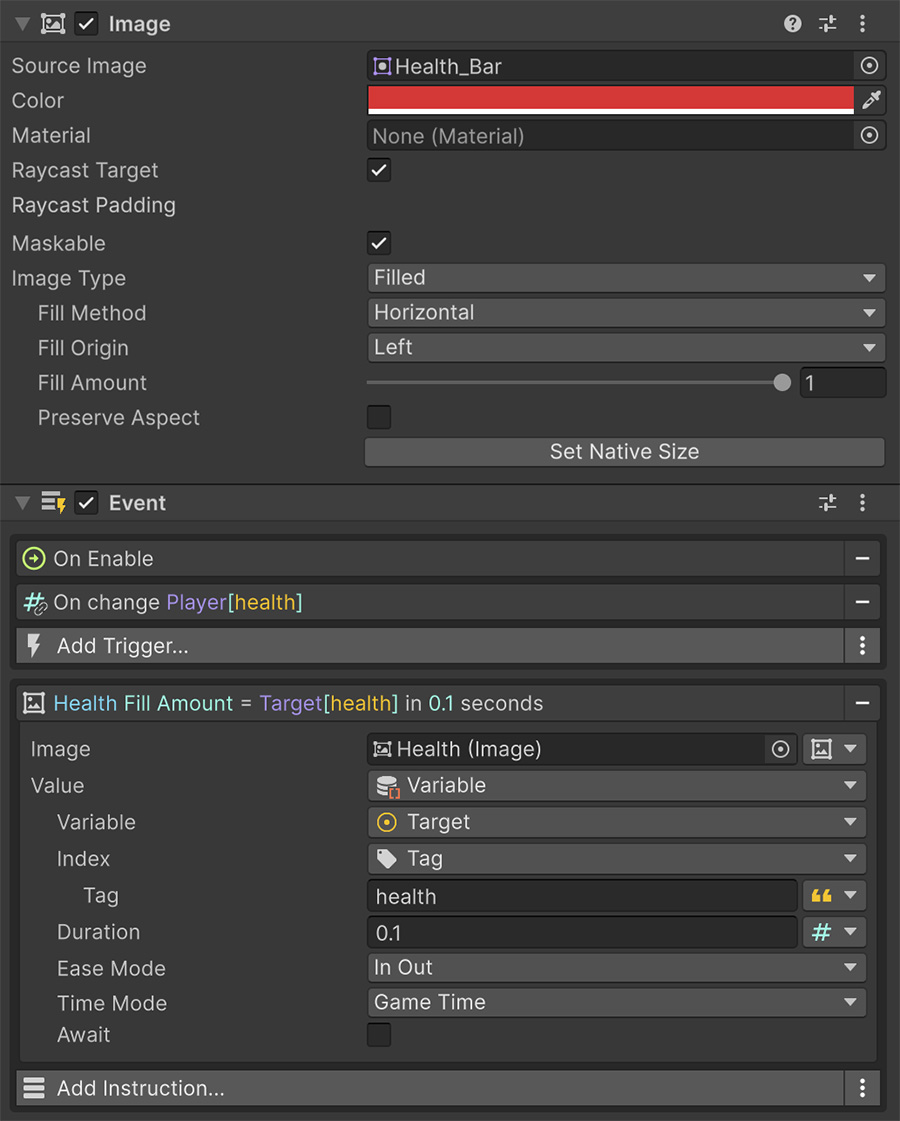
Task: Open the Add Instruction options menu
Action: [x=862, y=1088]
